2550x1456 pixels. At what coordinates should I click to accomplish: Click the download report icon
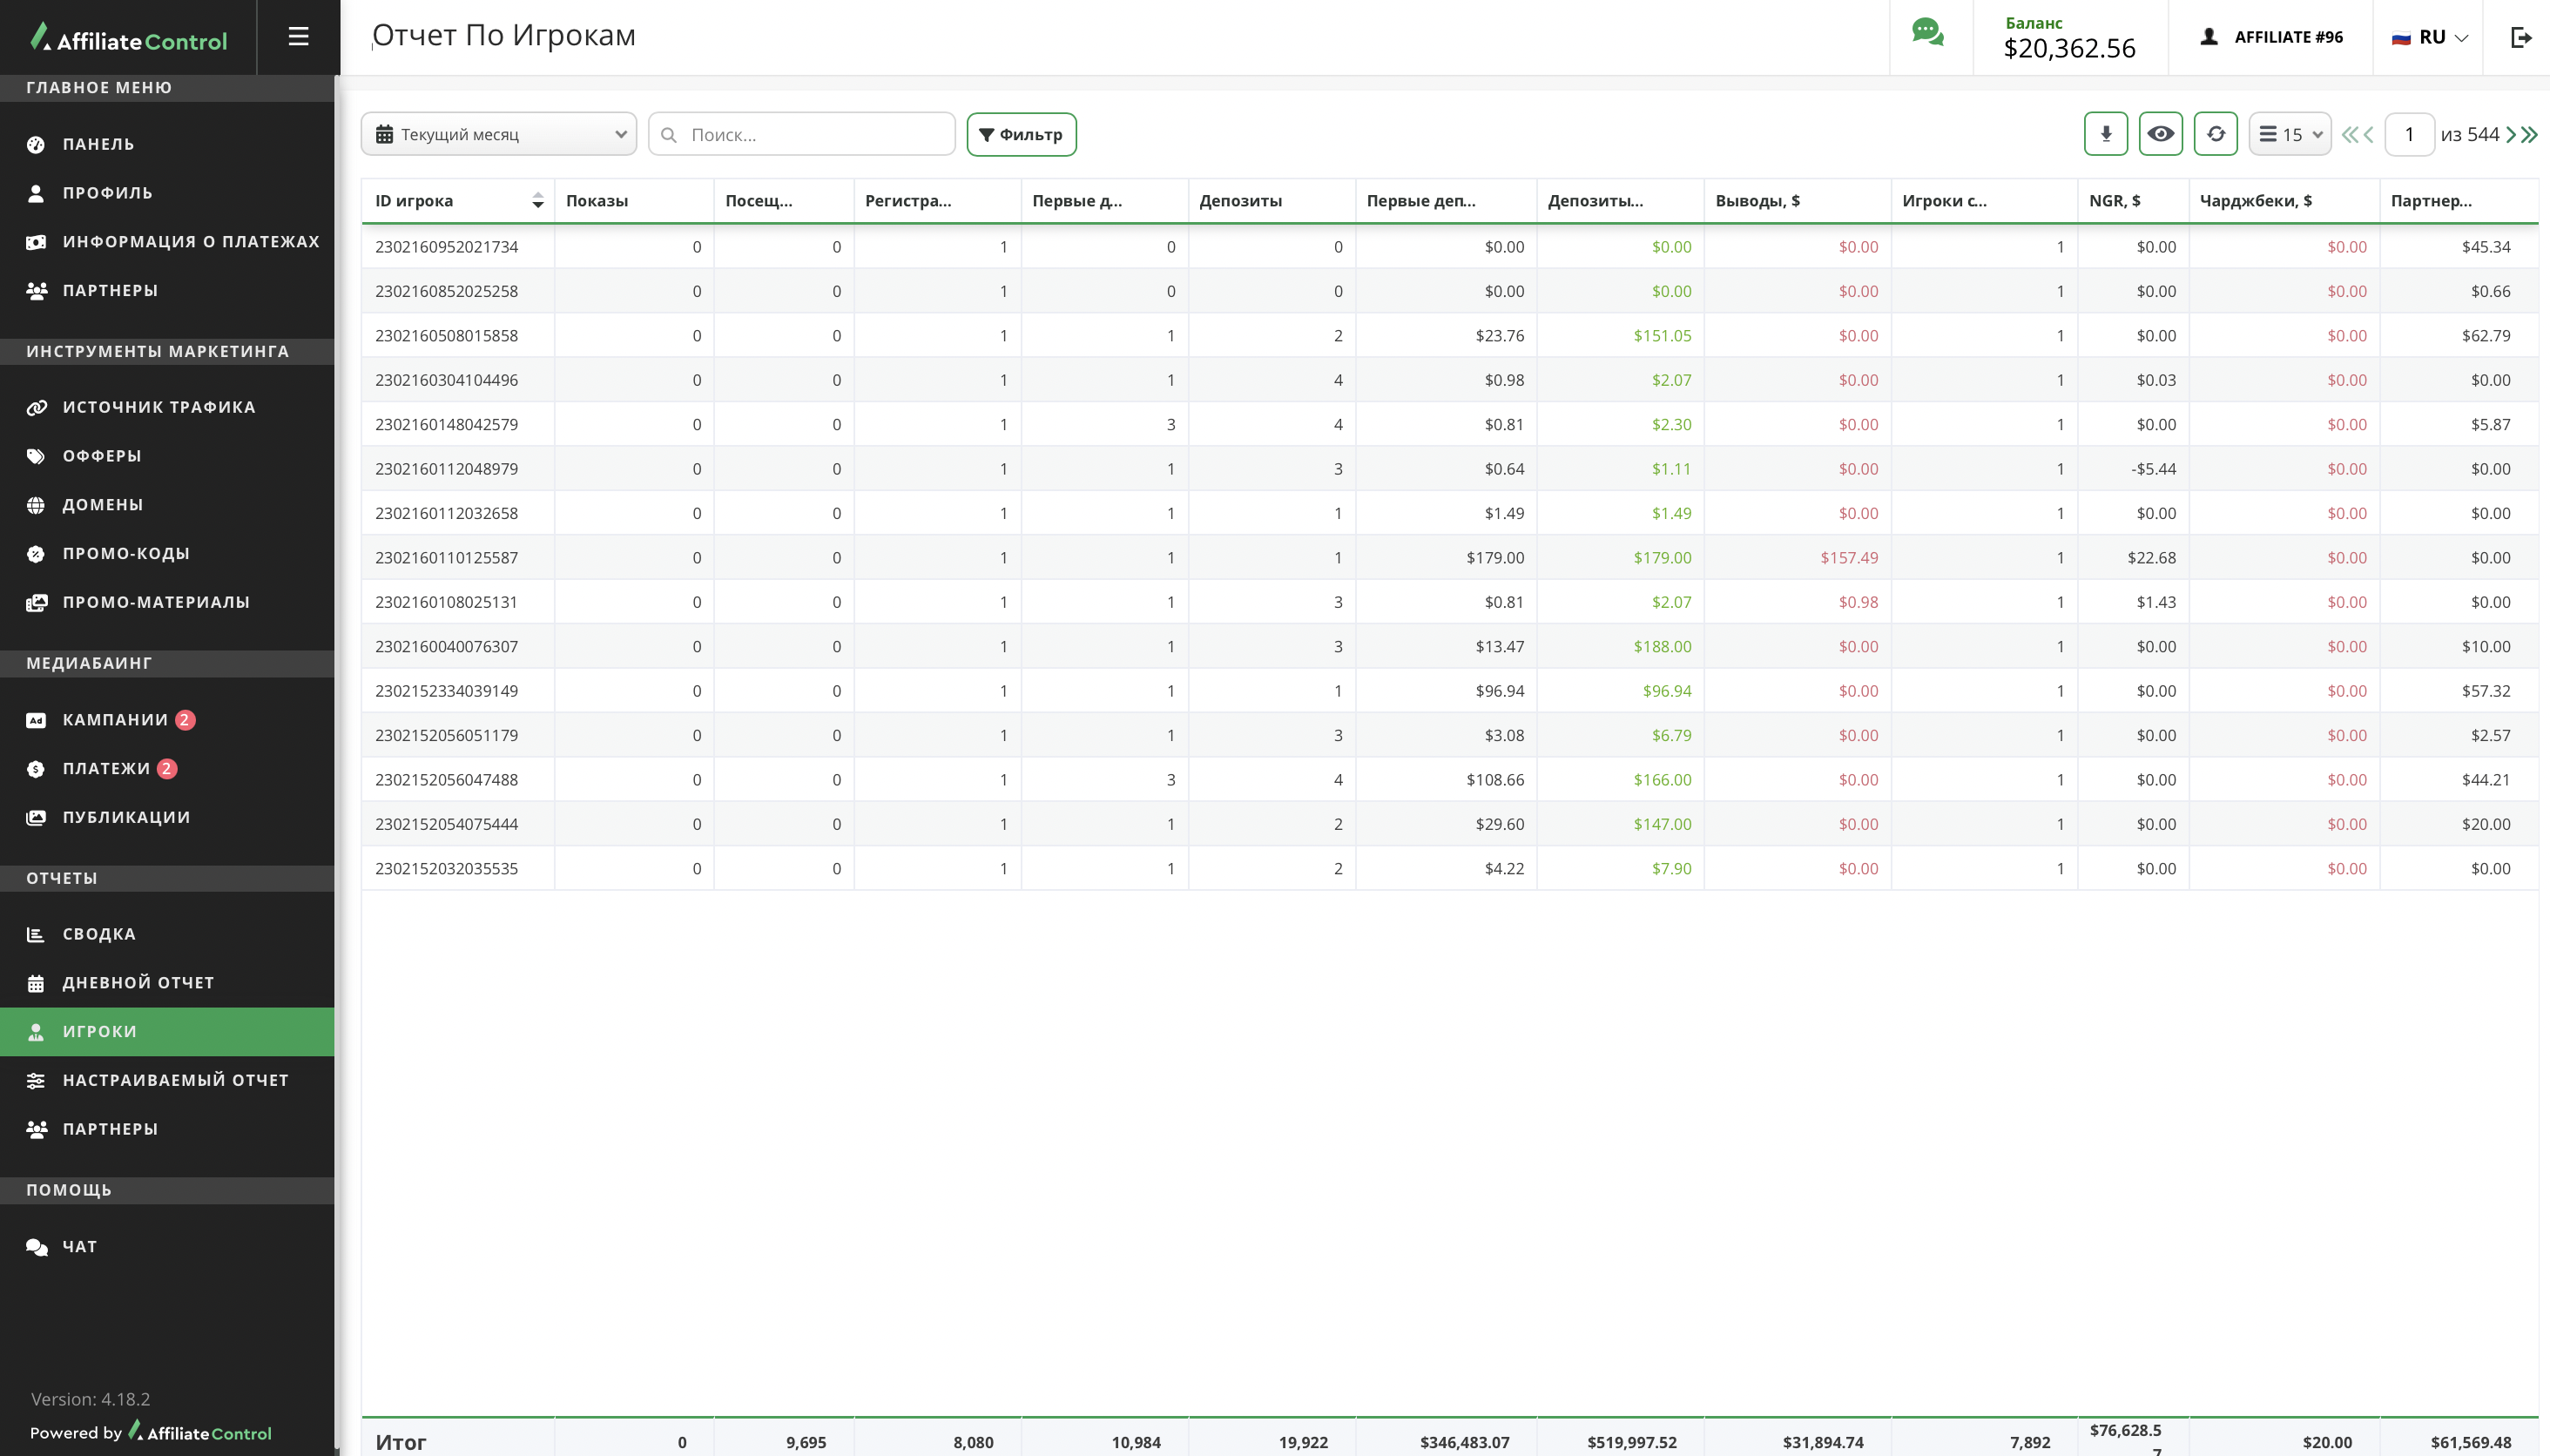pos(2105,134)
